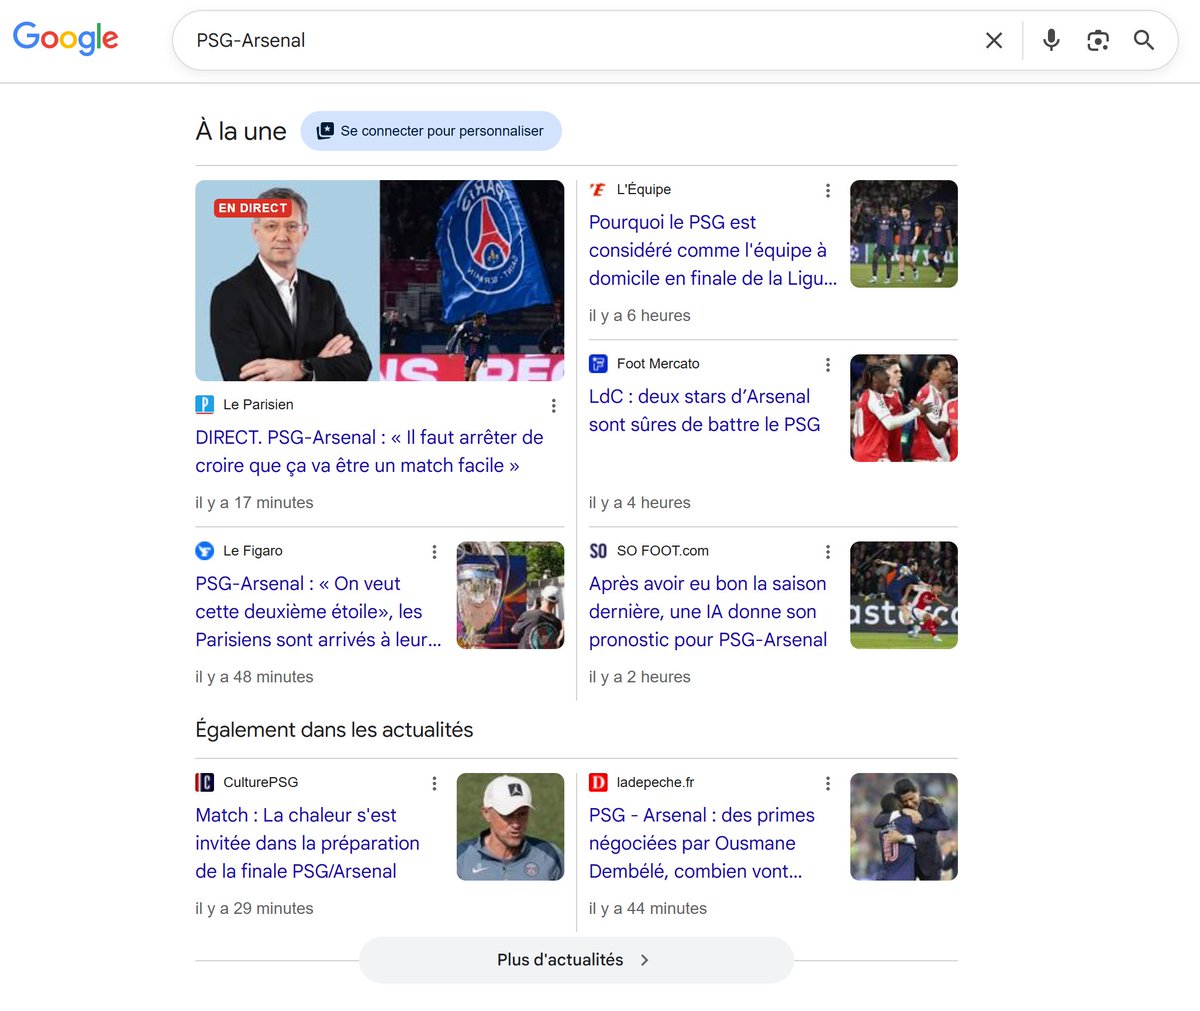Open search by image camera icon
Viewport: 1200px width, 1011px height.
[1098, 40]
